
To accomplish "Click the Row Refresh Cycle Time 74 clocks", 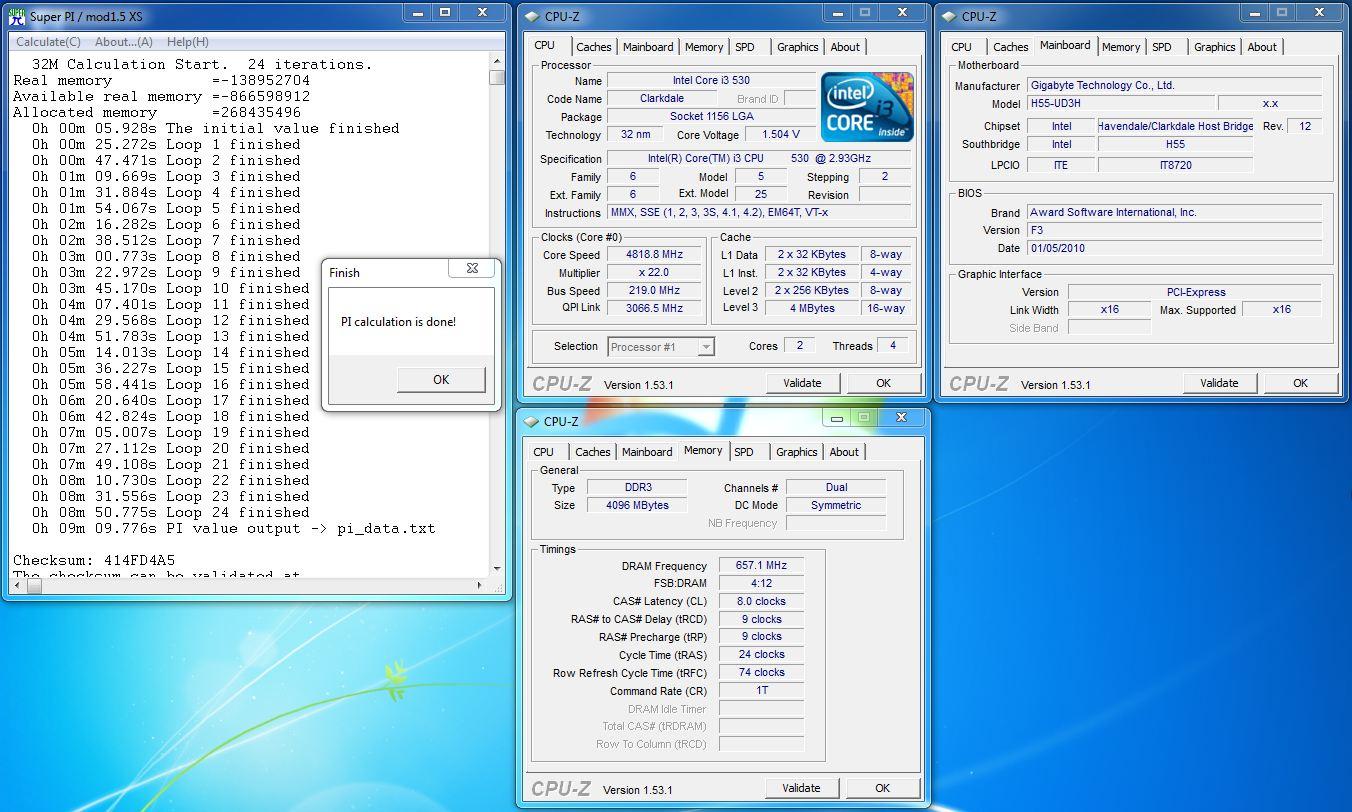I will (761, 673).
